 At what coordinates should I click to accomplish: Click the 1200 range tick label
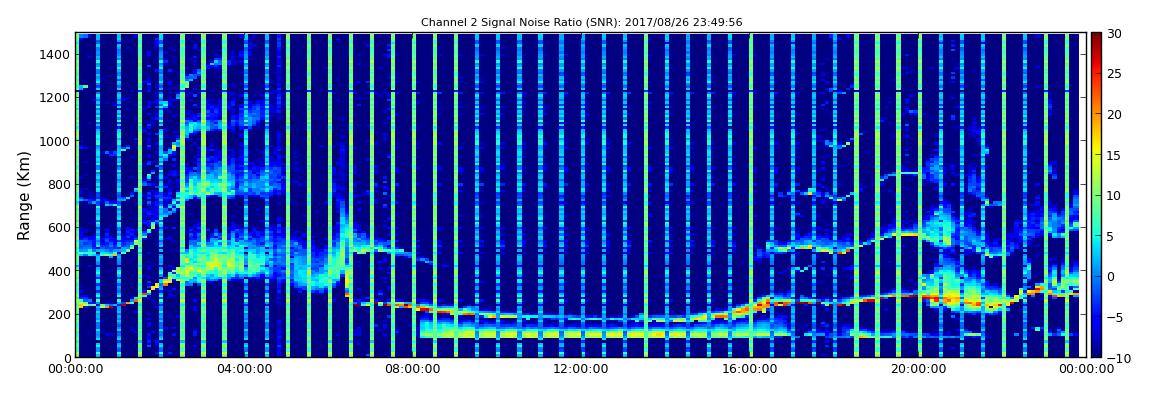click(x=55, y=98)
